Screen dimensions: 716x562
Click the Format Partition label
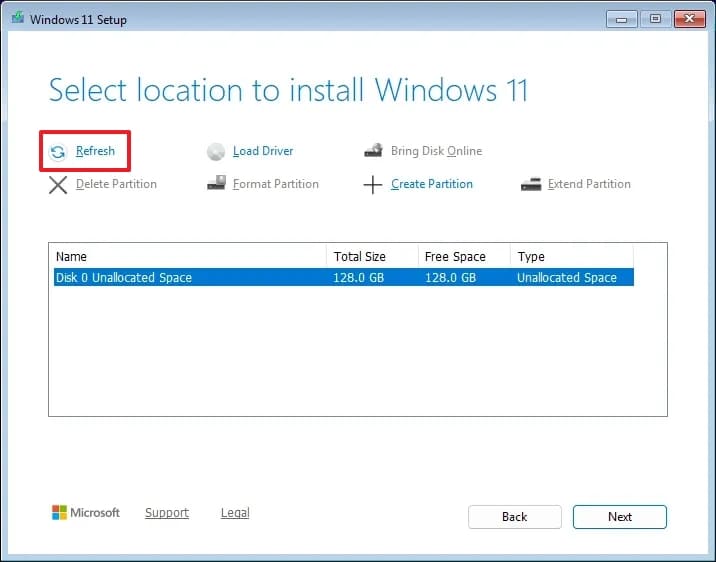(275, 184)
